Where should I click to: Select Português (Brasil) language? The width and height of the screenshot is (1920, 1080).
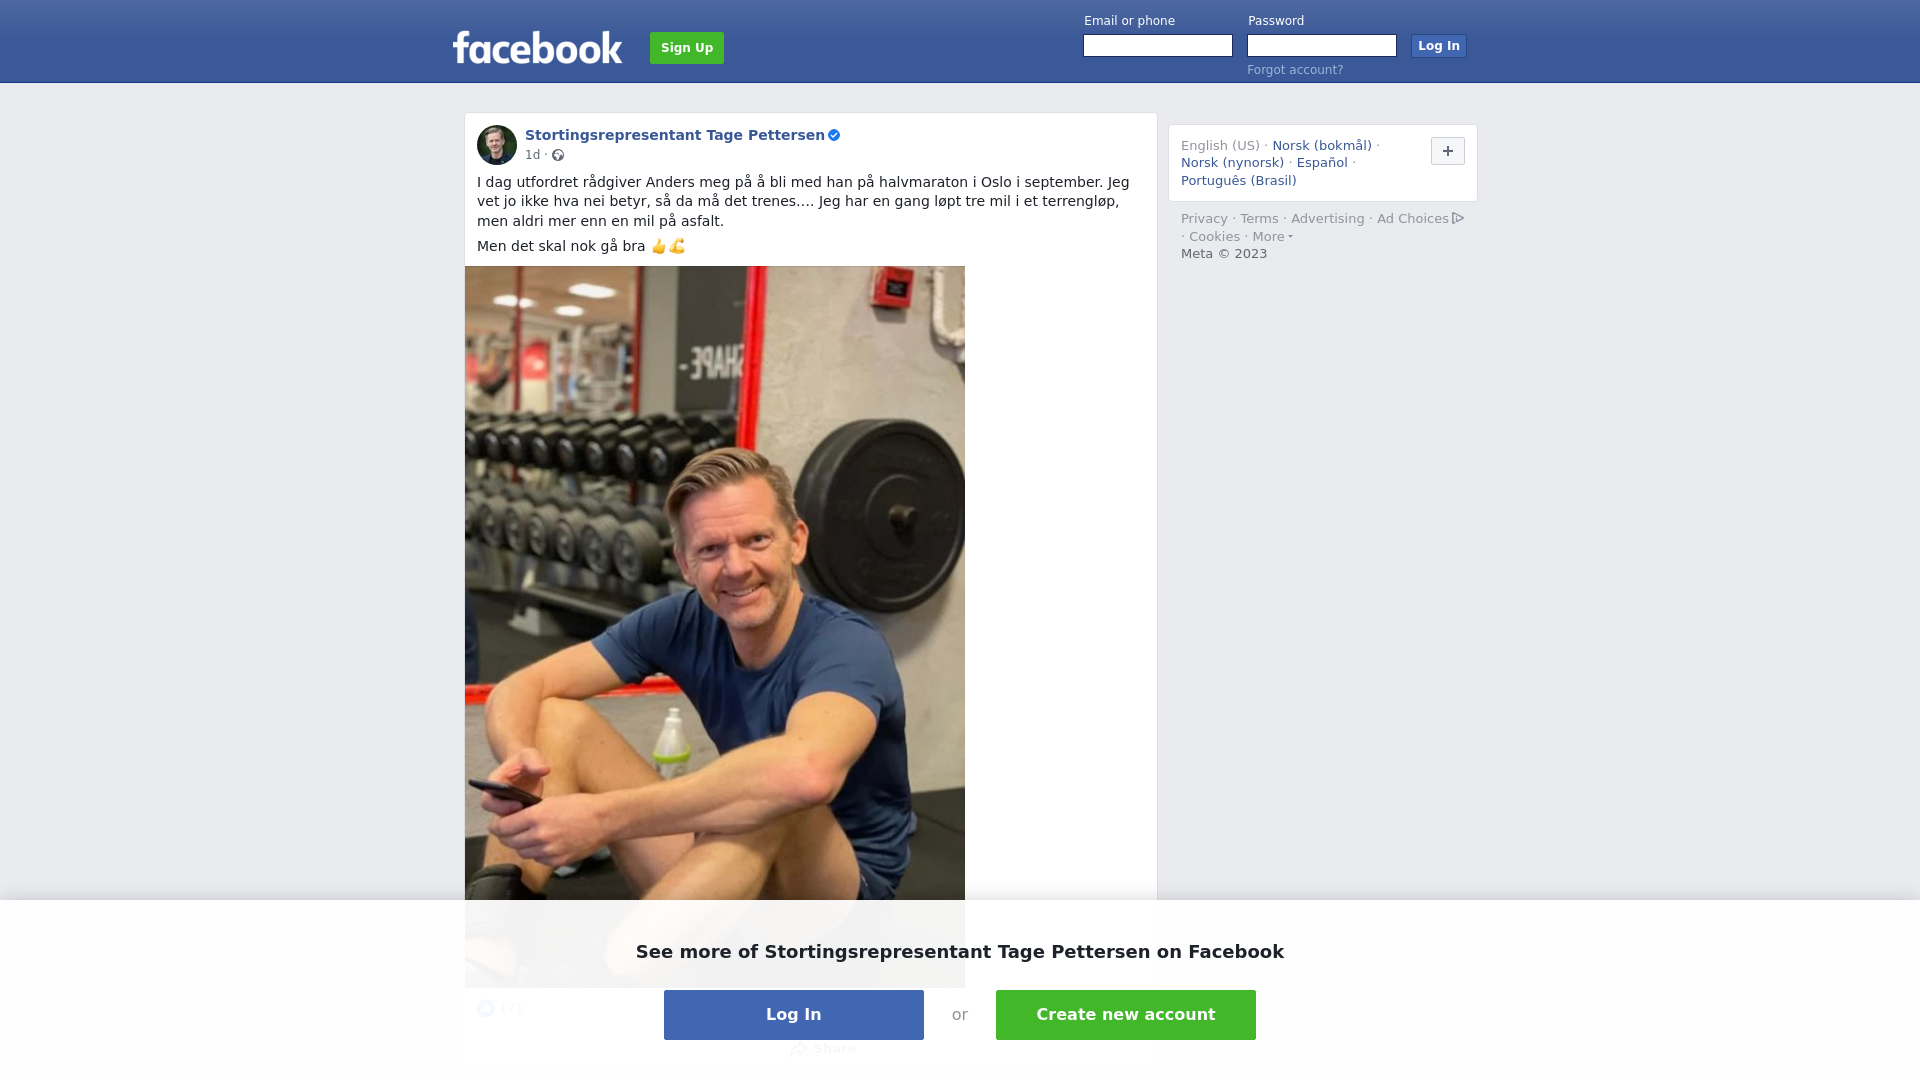click(x=1238, y=181)
